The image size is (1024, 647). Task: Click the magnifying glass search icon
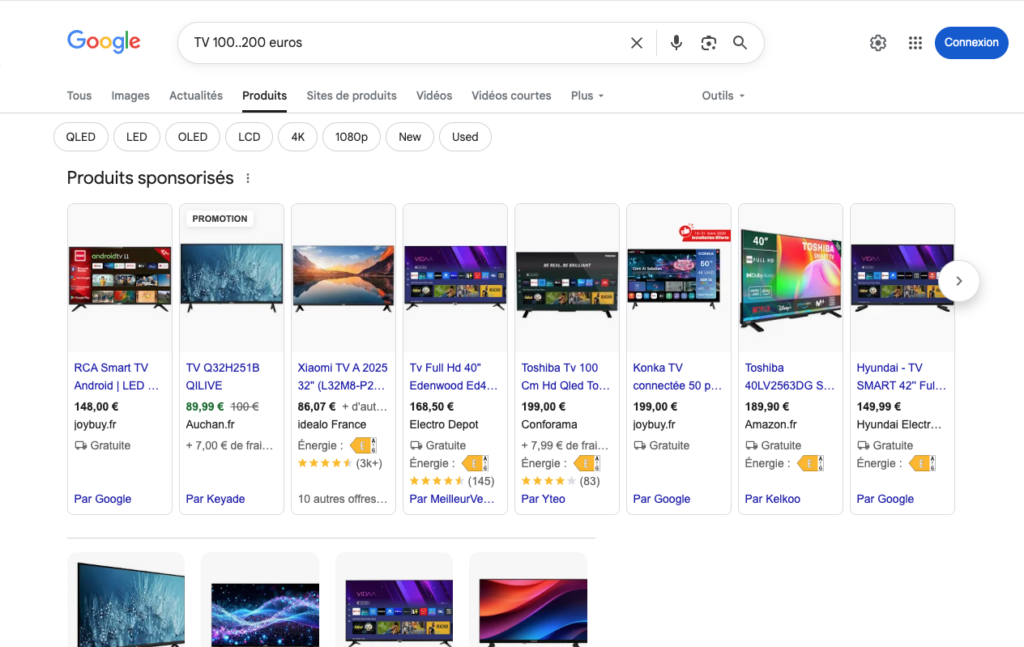coord(740,43)
